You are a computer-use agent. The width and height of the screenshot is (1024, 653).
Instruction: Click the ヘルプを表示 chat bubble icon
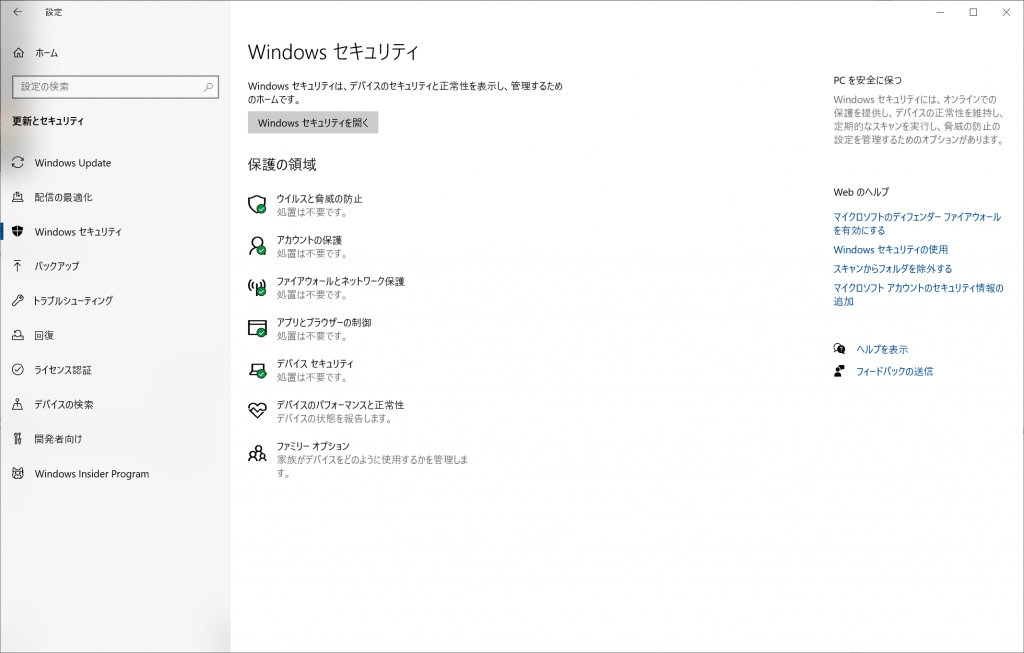pos(839,349)
